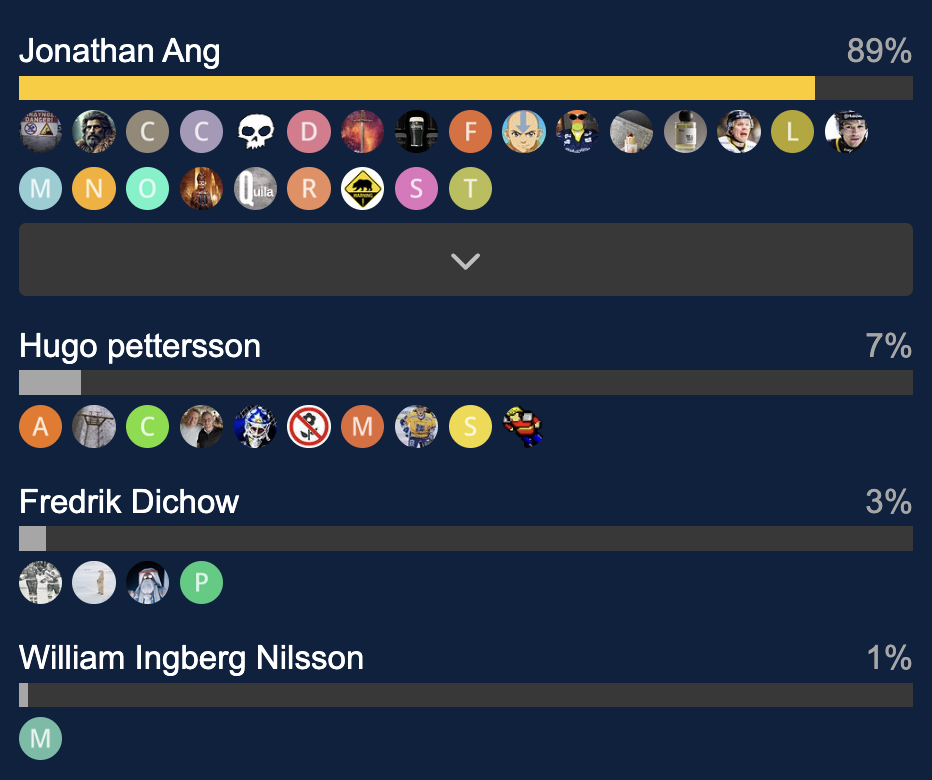Select the bald cartoon boy with arrow avatar
932x780 pixels.
coord(525,132)
